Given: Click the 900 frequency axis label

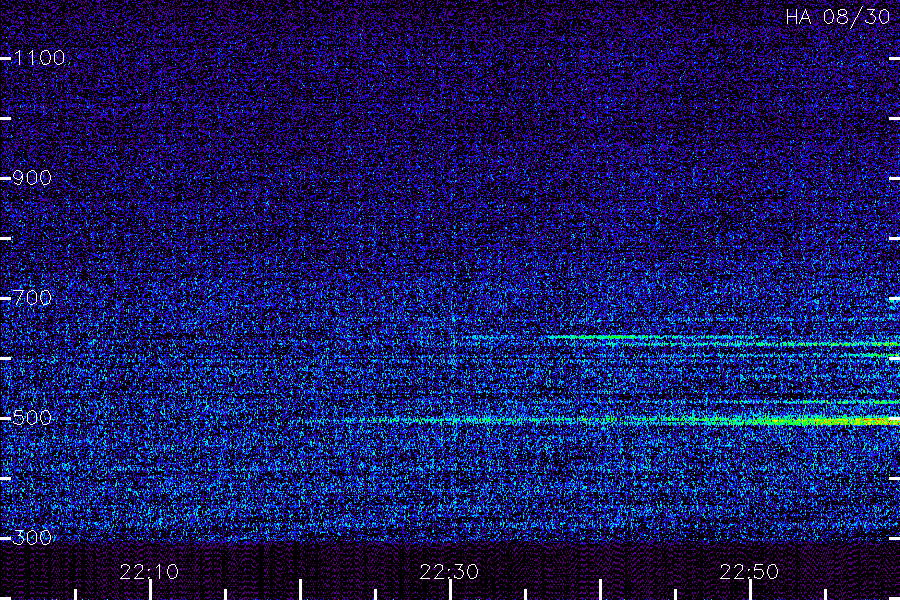Looking at the screenshot, I should [x=32, y=178].
